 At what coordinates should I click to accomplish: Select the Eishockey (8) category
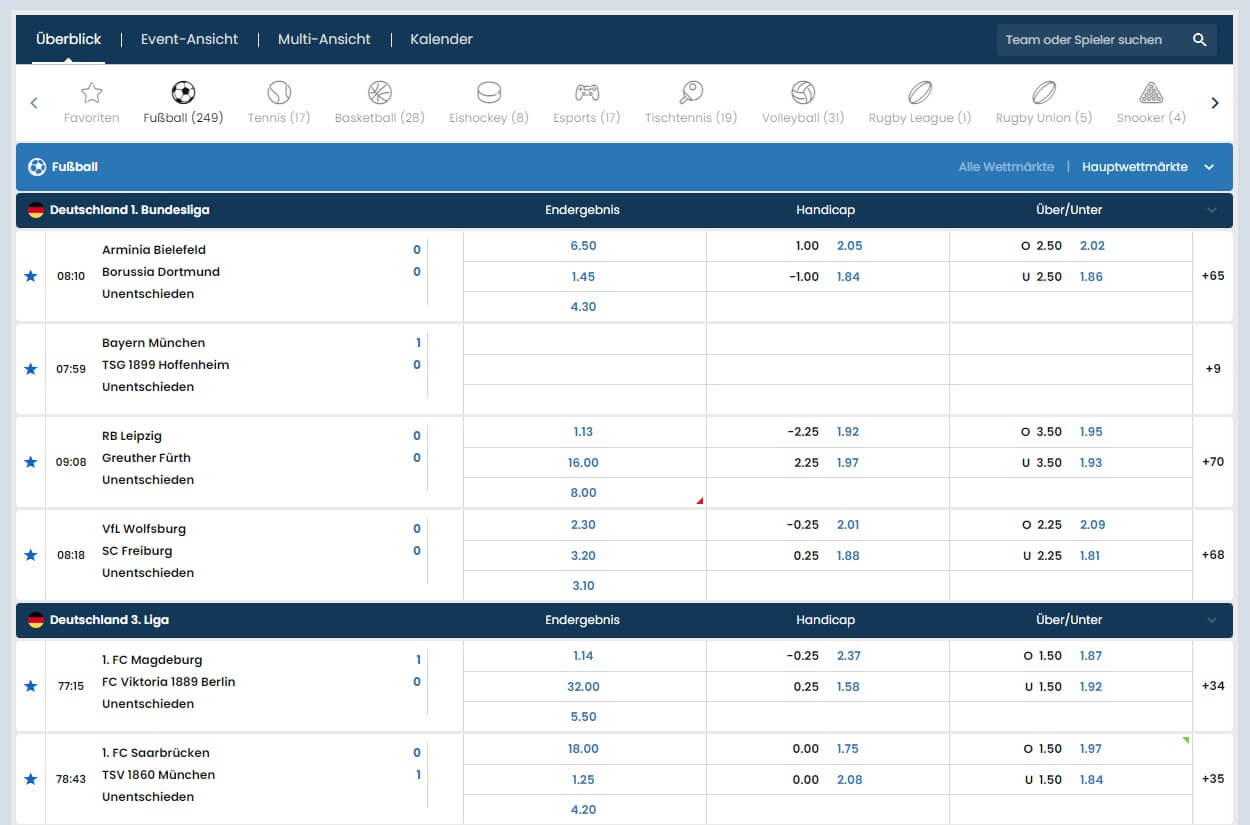pos(489,103)
